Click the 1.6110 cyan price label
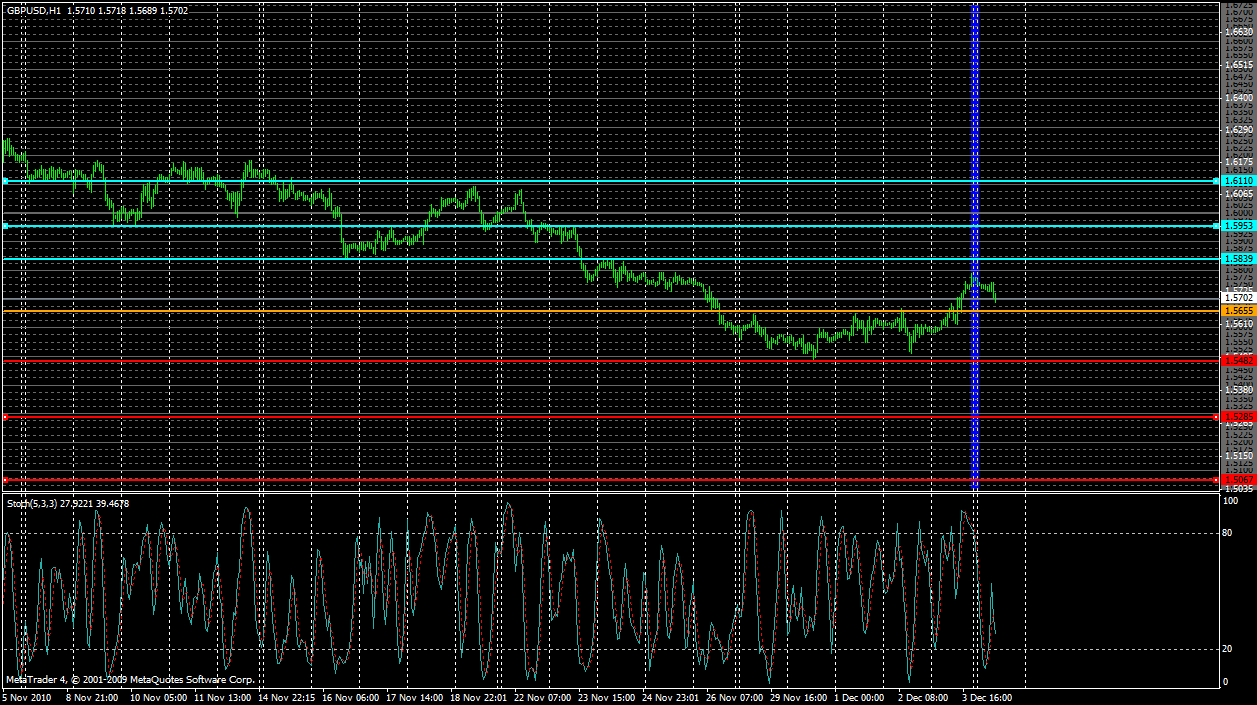 click(1238, 181)
